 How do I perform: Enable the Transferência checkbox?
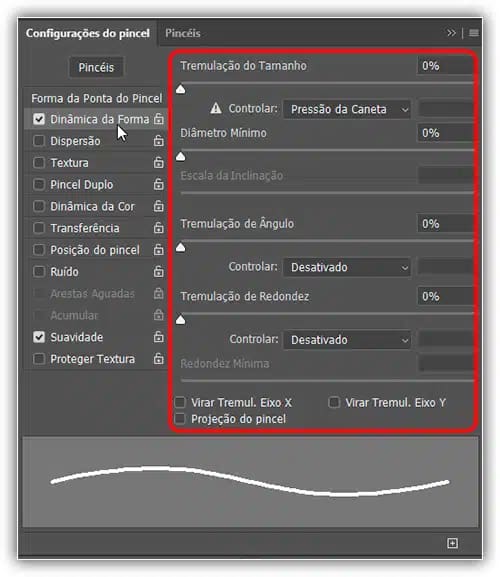(x=39, y=228)
